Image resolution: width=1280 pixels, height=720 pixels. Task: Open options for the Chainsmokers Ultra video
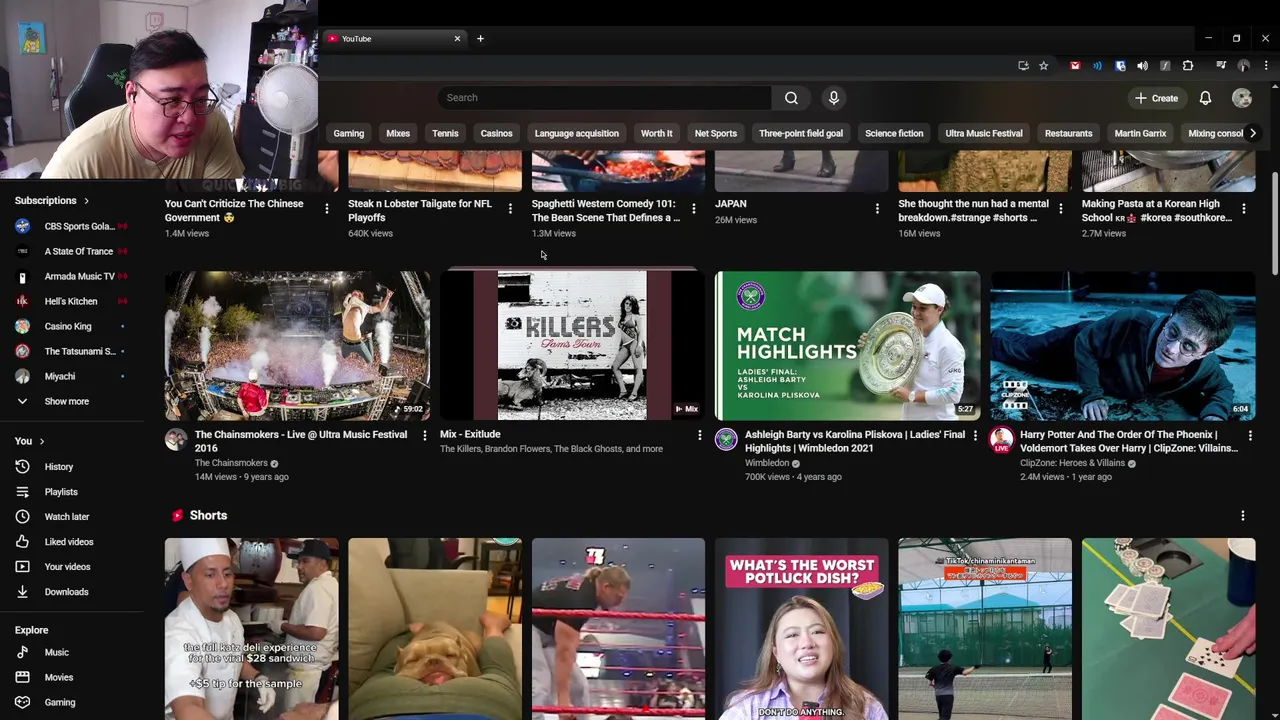click(x=425, y=436)
